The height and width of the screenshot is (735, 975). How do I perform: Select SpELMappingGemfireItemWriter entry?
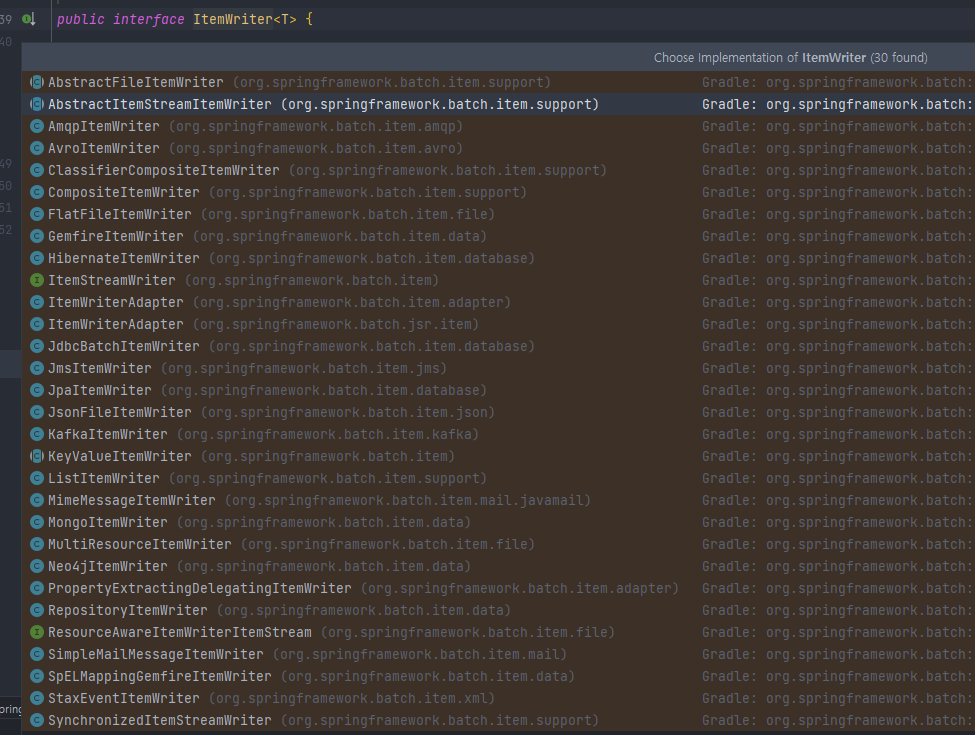(498, 677)
